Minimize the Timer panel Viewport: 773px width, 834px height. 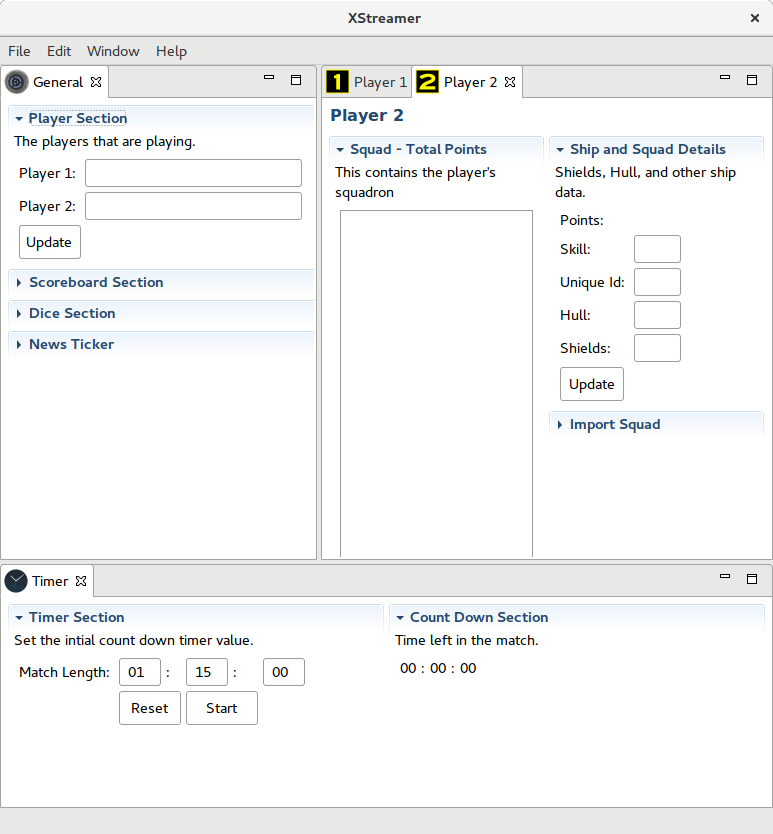coord(725,577)
